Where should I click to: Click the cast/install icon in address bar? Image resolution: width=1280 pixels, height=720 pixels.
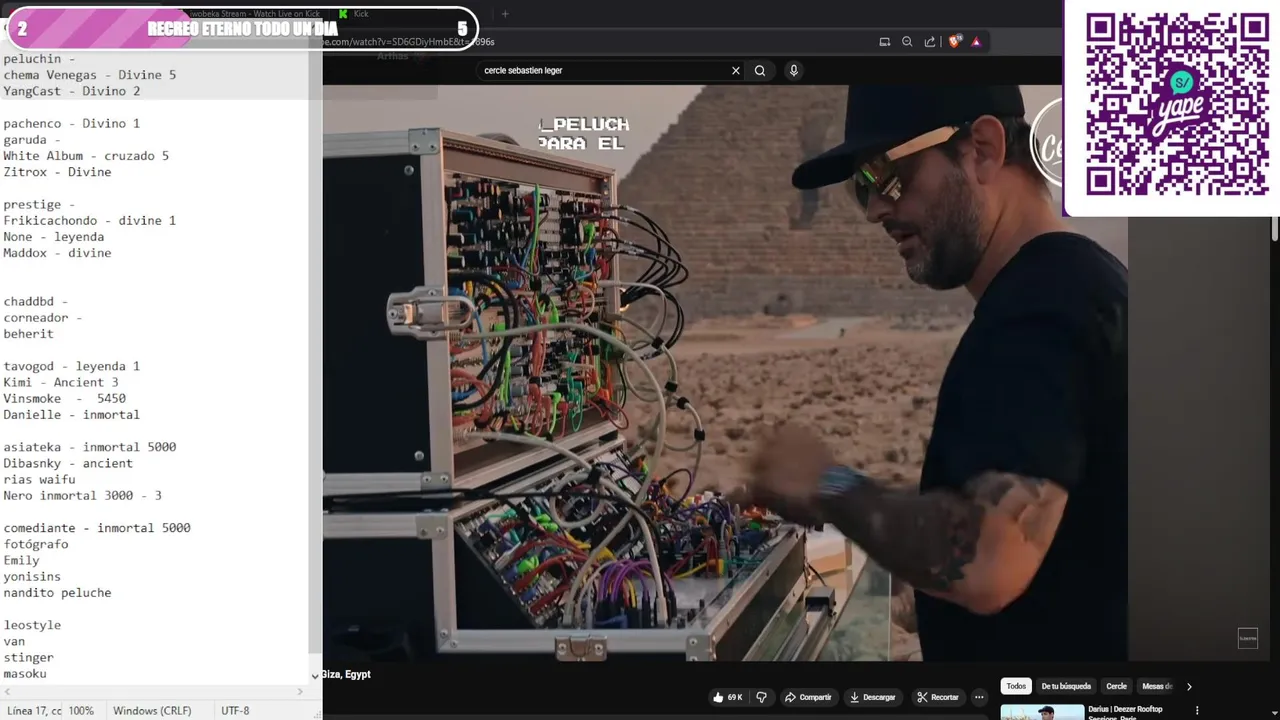885,42
